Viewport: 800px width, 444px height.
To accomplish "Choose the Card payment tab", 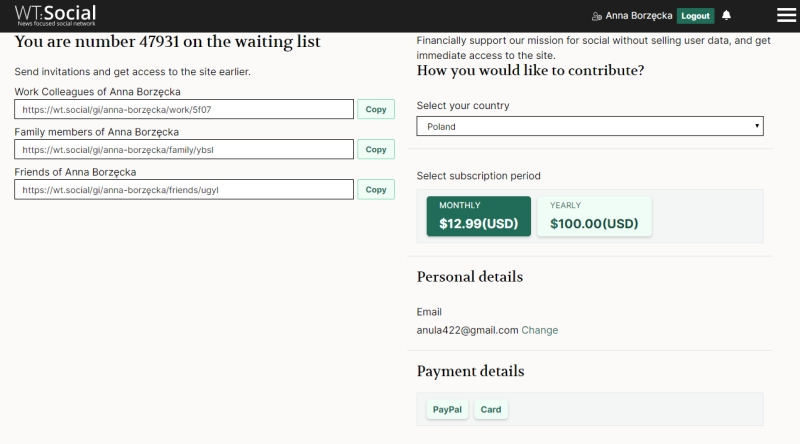I will coord(490,410).
